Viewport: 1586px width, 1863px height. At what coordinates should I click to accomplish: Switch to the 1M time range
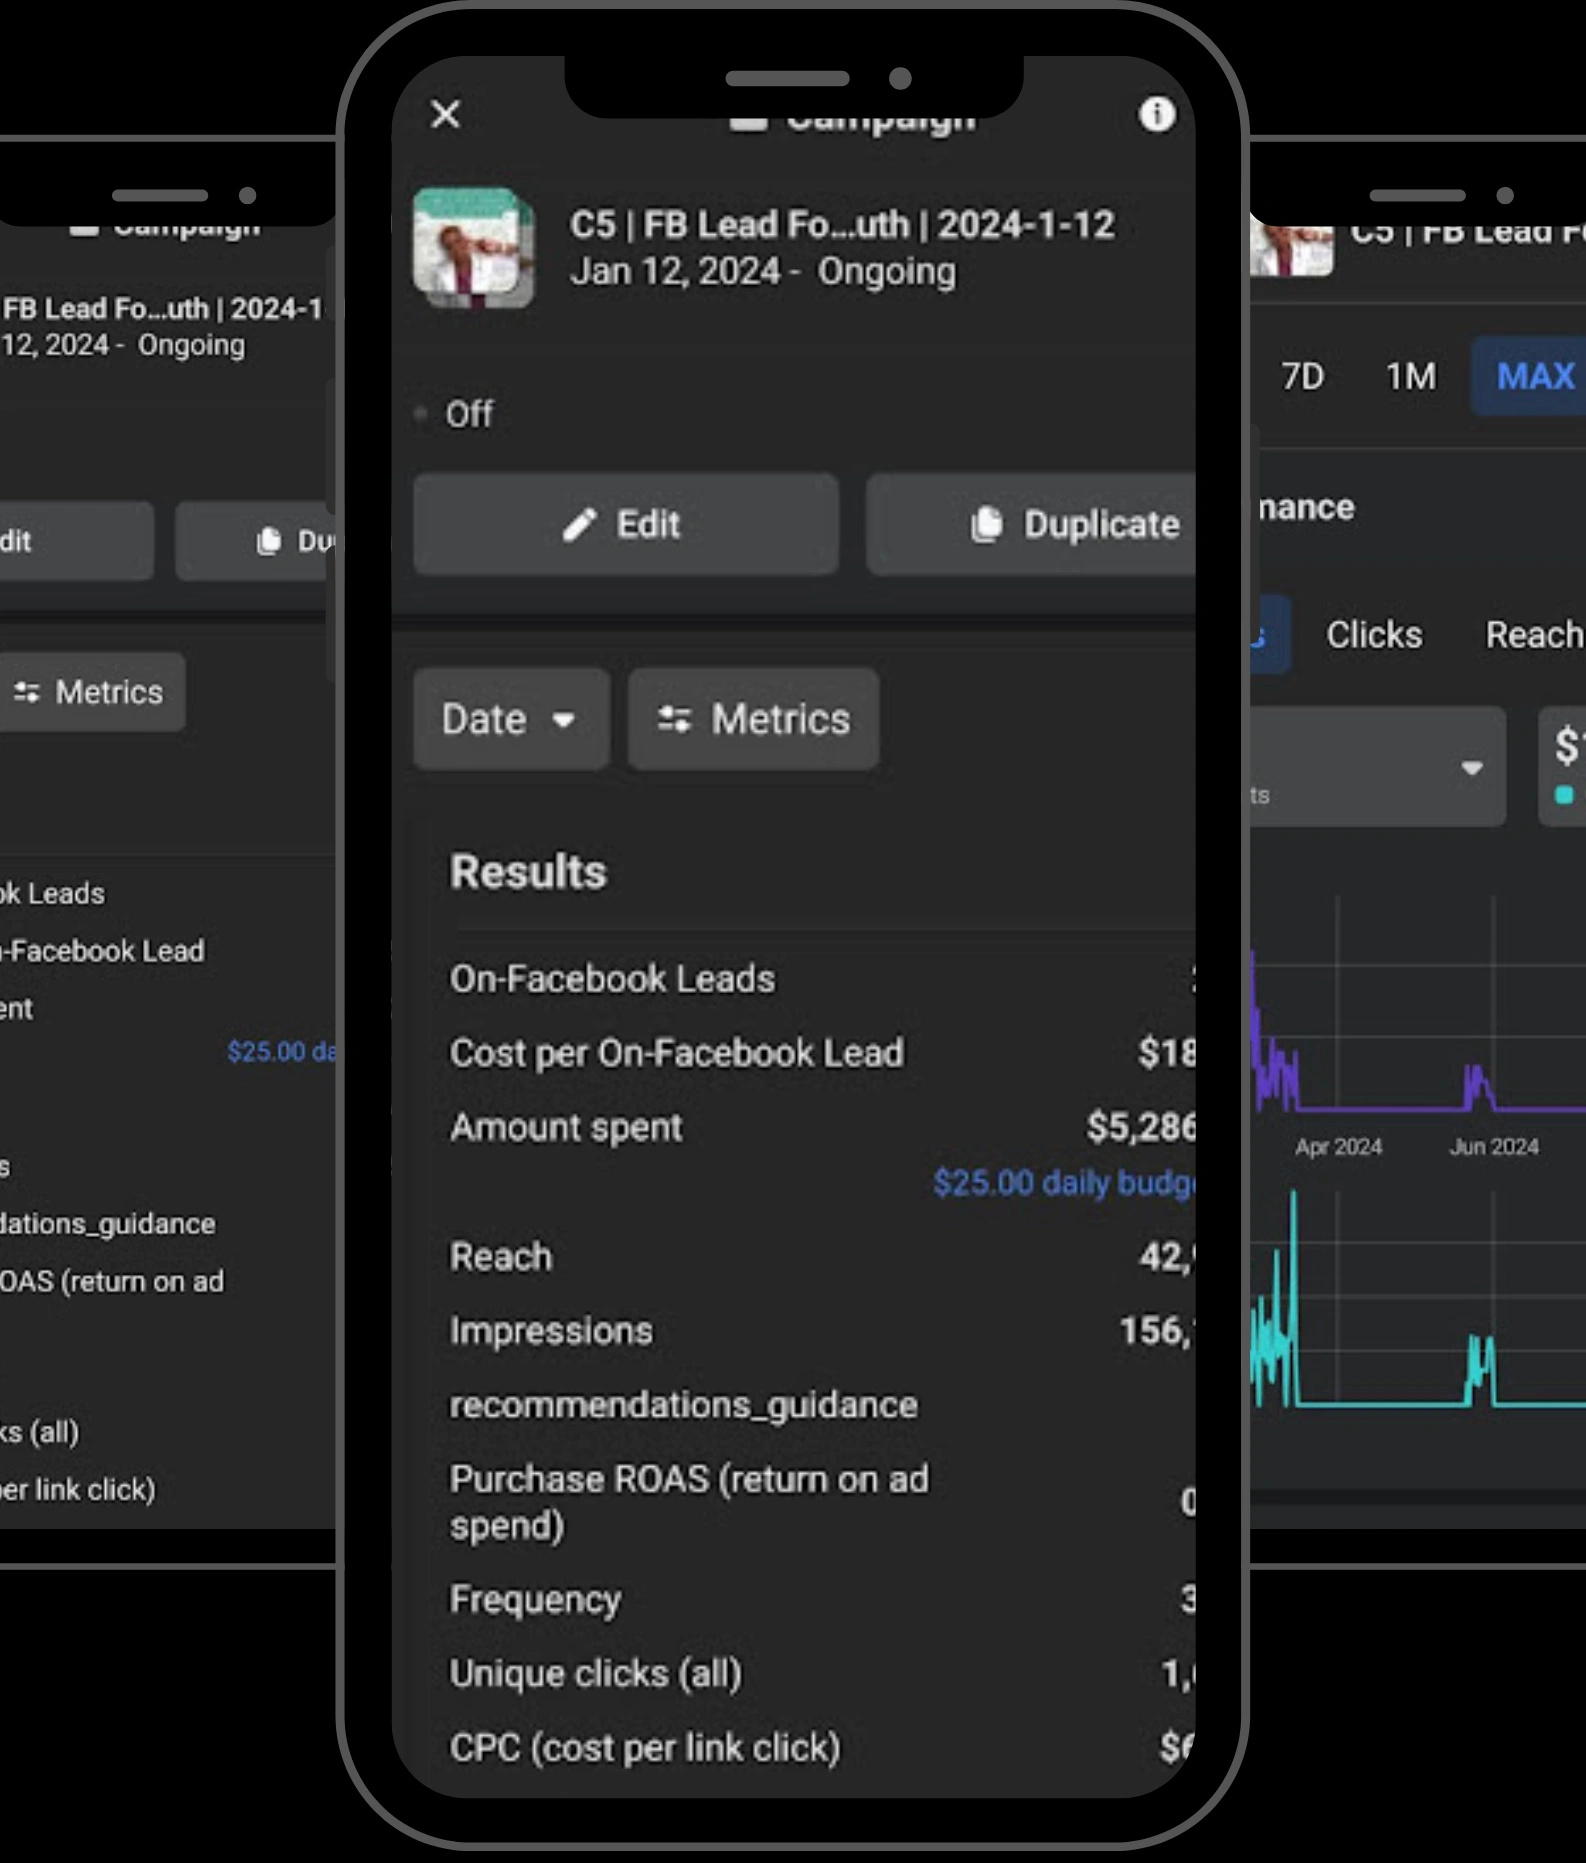1410,376
